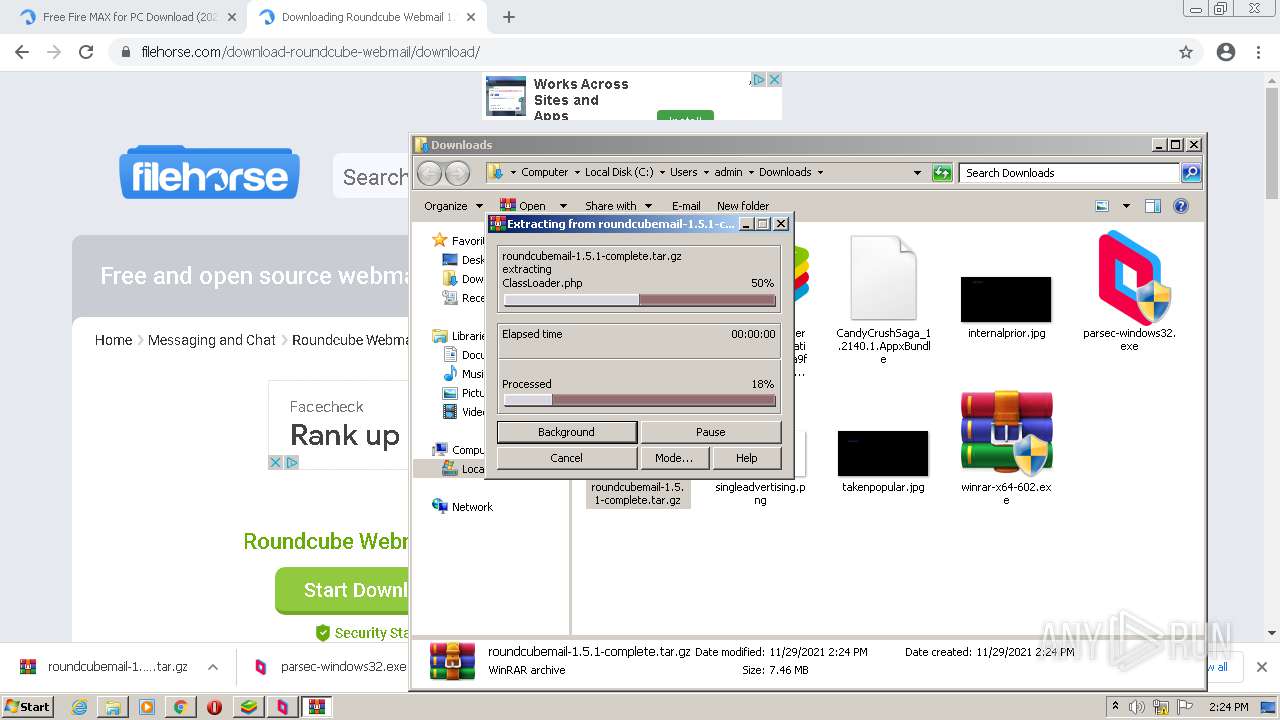This screenshot has width=1280, height=720.
Task: Open Opera taskbar icon
Action: pyautogui.click(x=214, y=707)
